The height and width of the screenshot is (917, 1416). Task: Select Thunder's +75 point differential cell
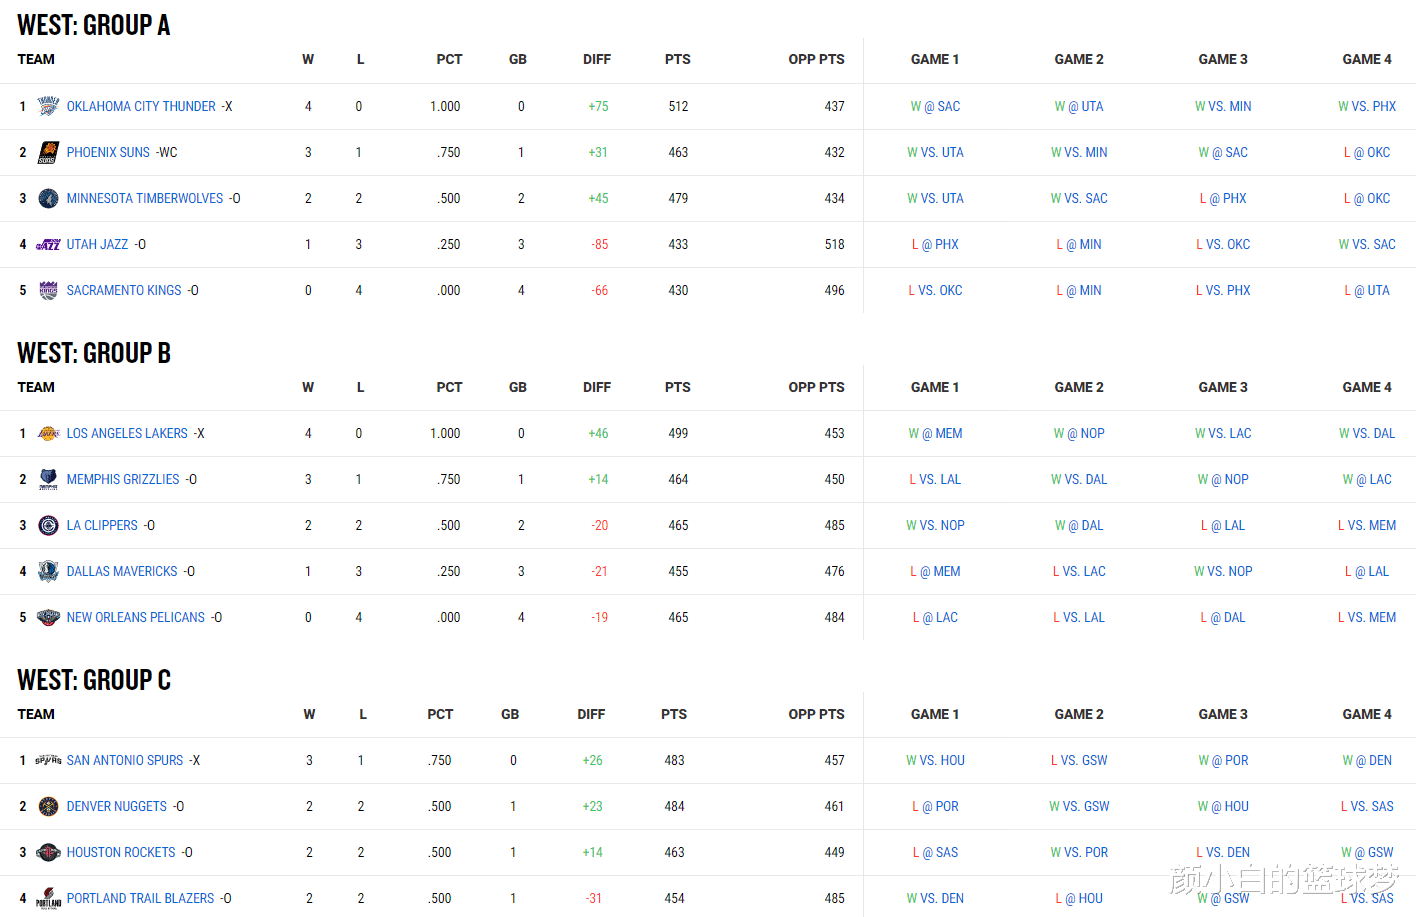click(x=598, y=106)
